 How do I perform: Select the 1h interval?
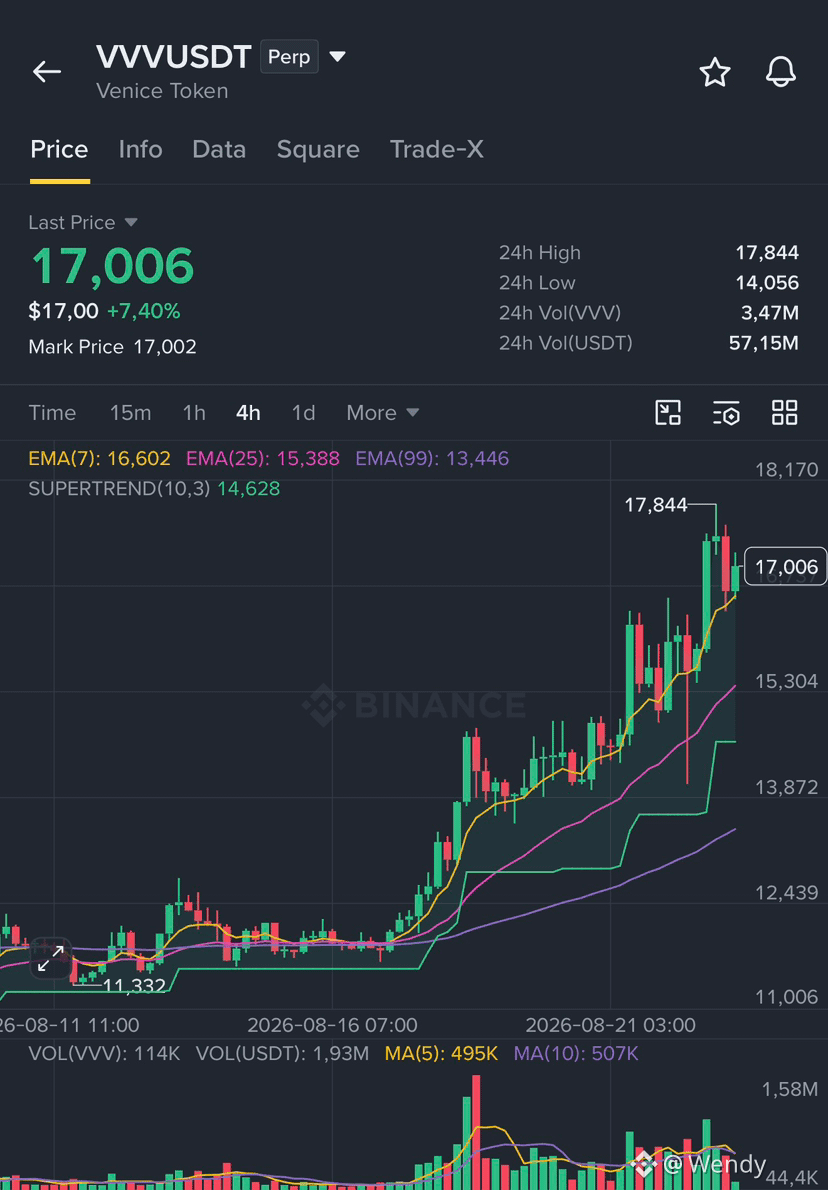tap(194, 413)
